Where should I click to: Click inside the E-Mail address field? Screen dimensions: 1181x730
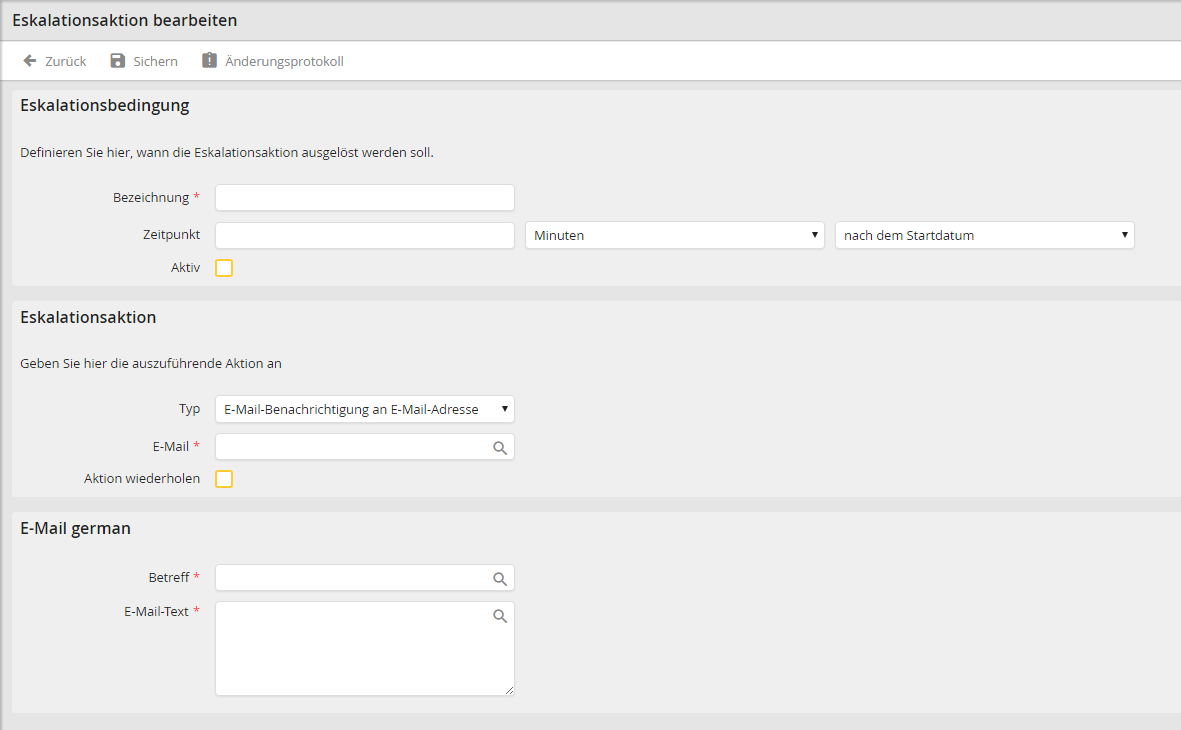(350, 447)
